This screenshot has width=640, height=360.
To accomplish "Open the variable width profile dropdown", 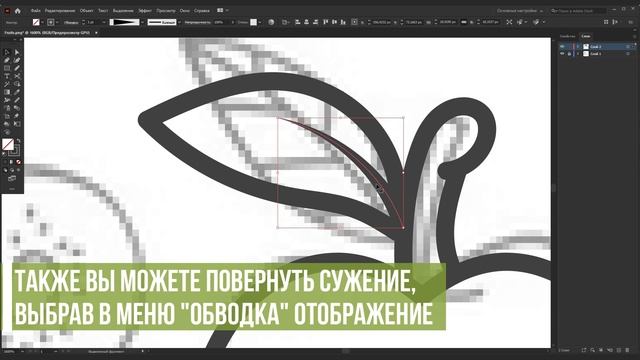I will [x=142, y=22].
